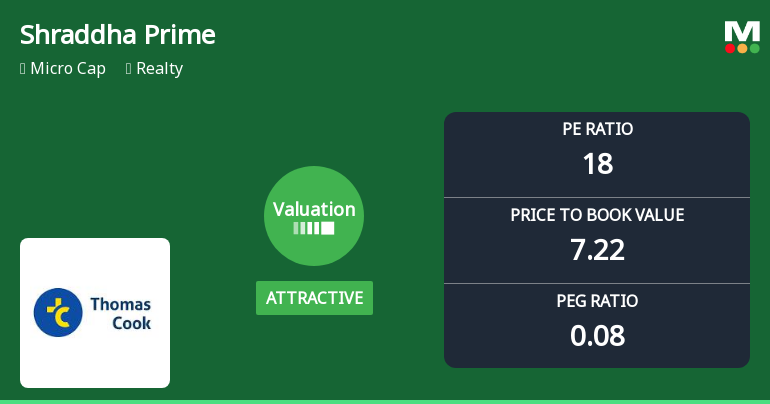Screen dimensions: 770x404
Task: Select the Realty sector label
Action: click(159, 69)
